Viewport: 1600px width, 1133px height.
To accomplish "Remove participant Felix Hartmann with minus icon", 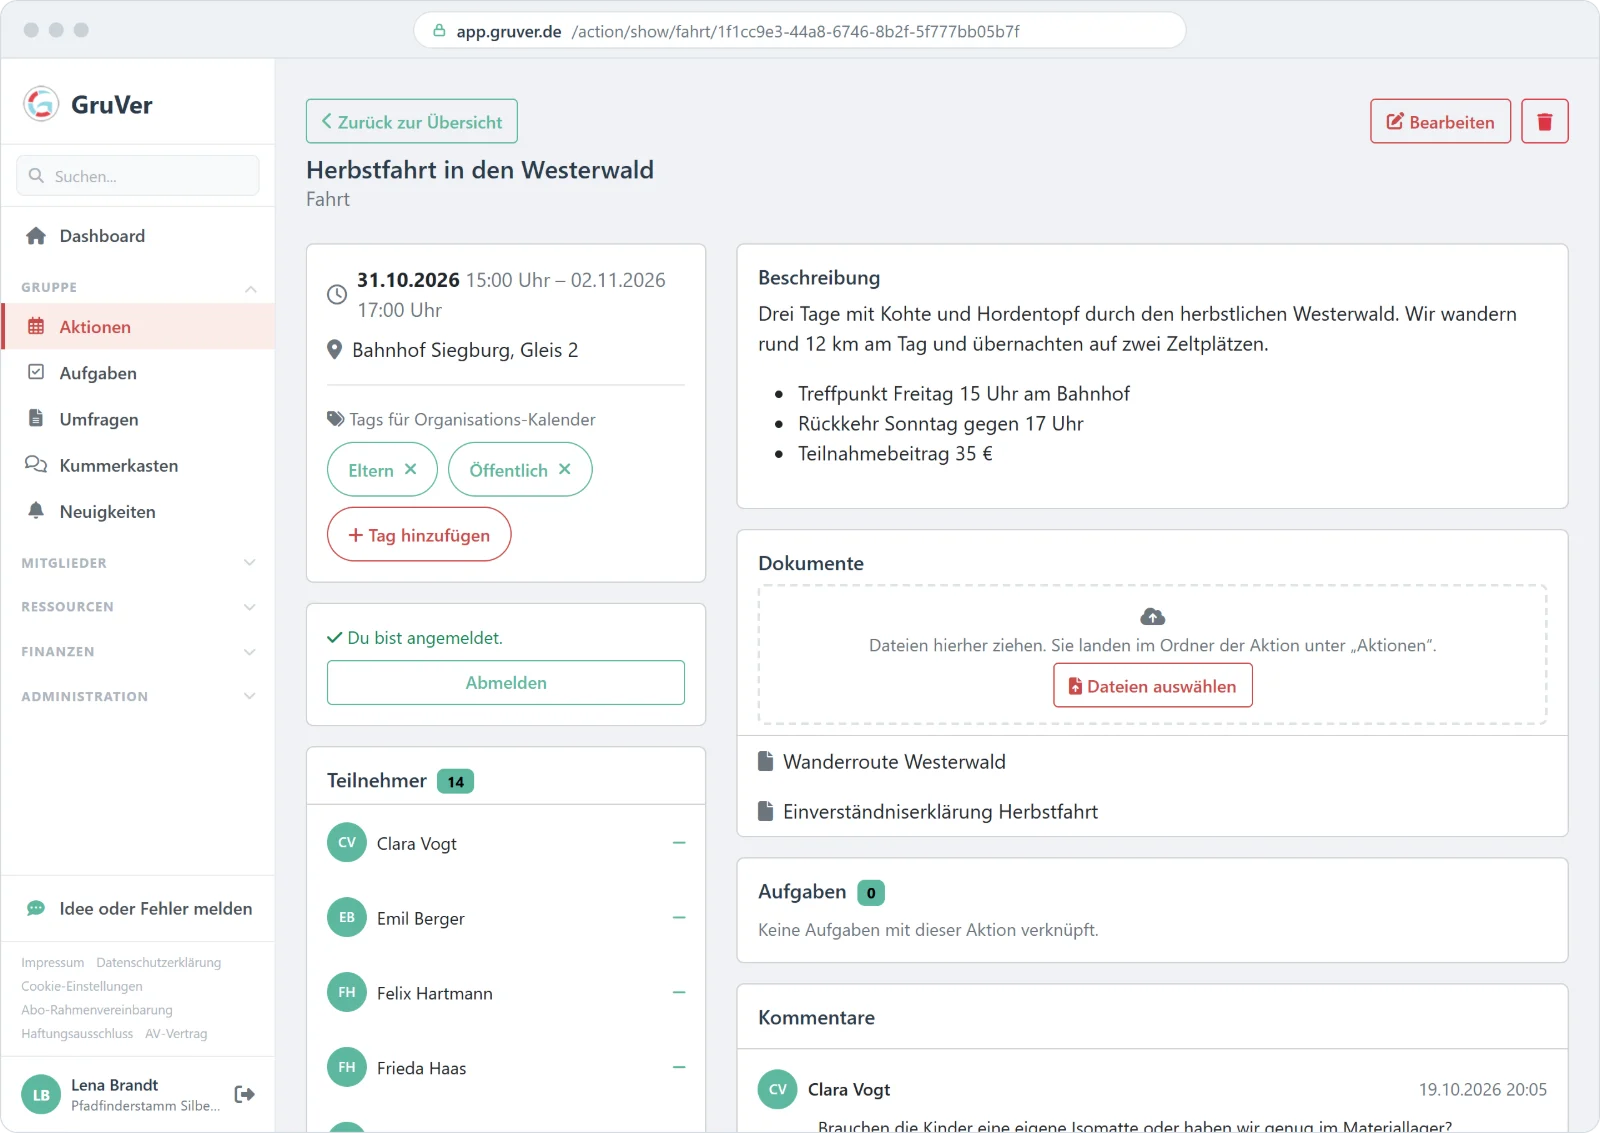I will pyautogui.click(x=679, y=993).
